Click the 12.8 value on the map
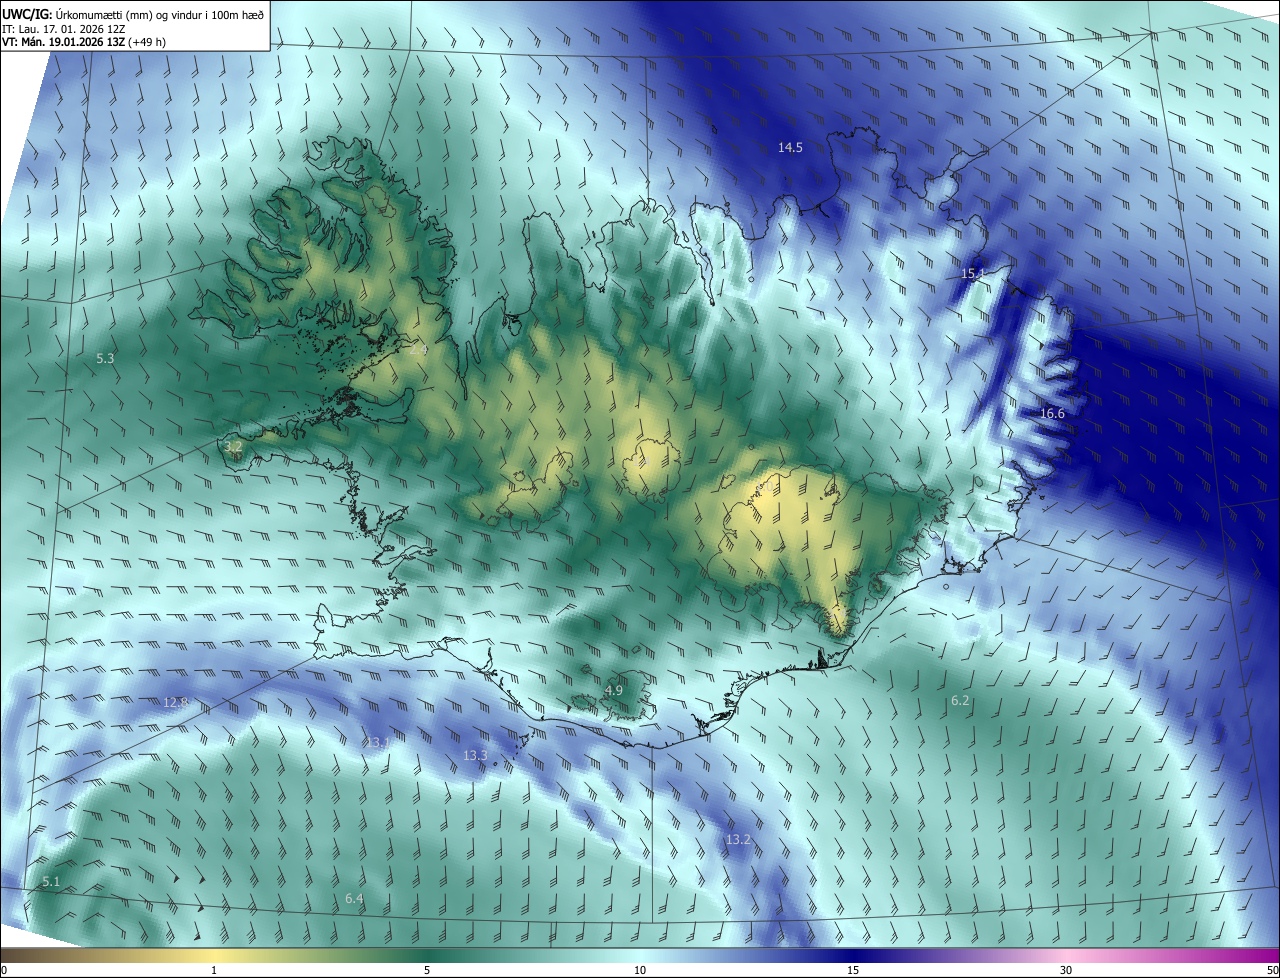Viewport: 1280px width, 978px height. 175,703
